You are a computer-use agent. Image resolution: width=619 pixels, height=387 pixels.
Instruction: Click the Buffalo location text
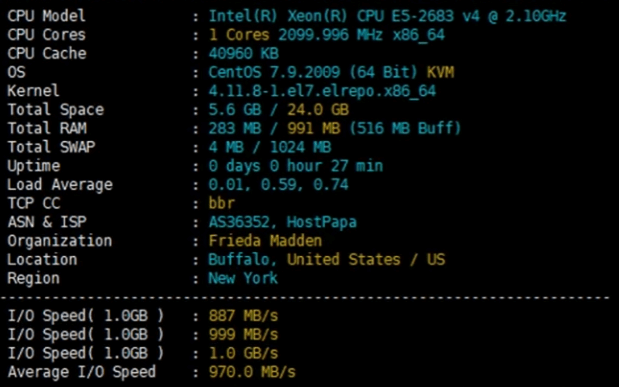click(x=238, y=259)
